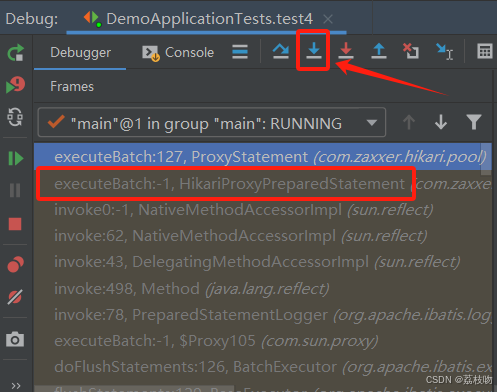Click Run to Cursor icon
The width and height of the screenshot is (497, 392).
[445, 52]
